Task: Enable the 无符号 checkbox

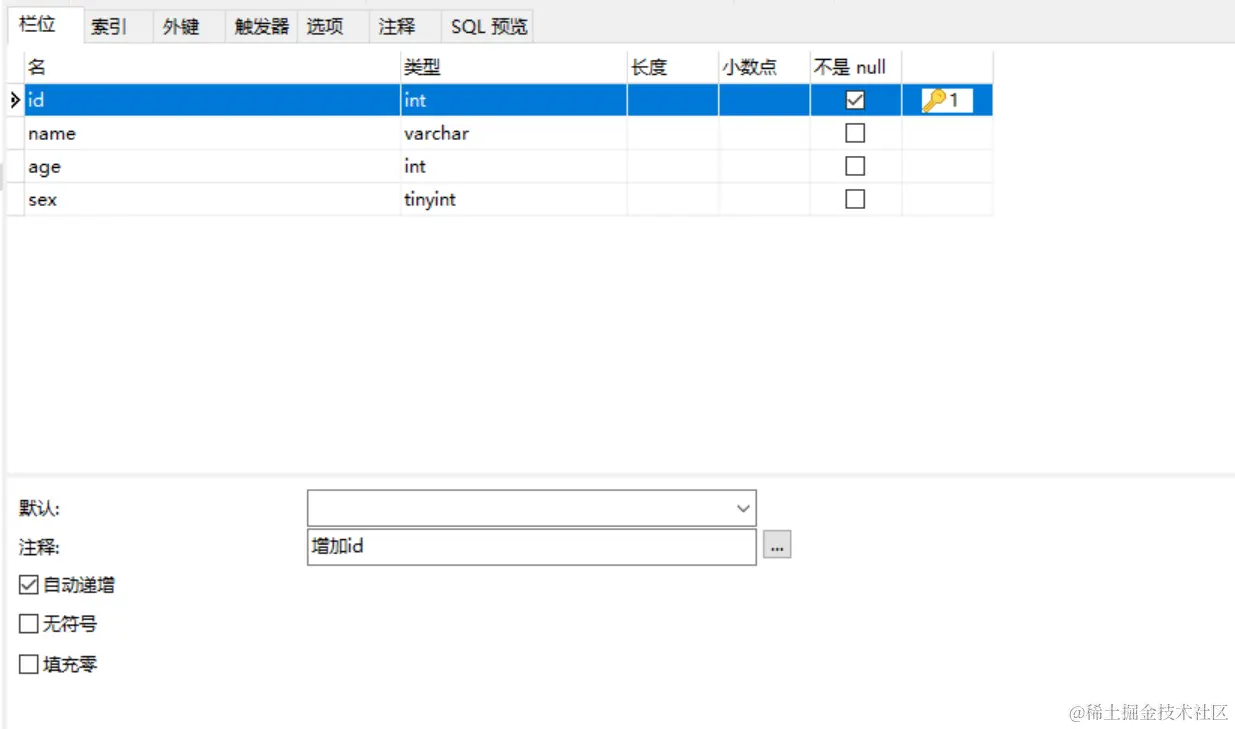Action: point(28,624)
